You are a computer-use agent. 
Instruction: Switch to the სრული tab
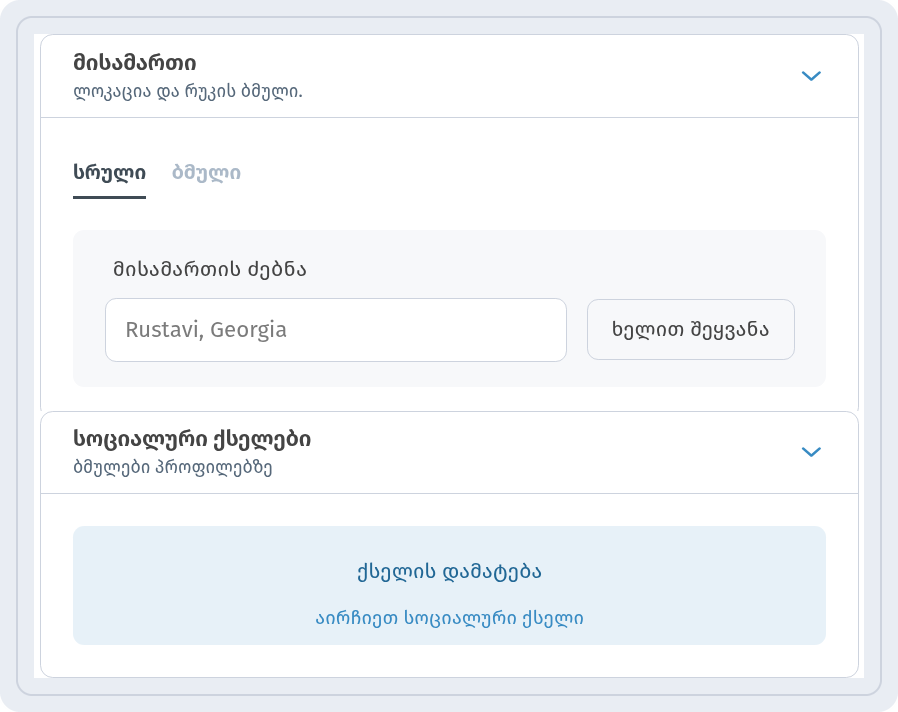(109, 172)
